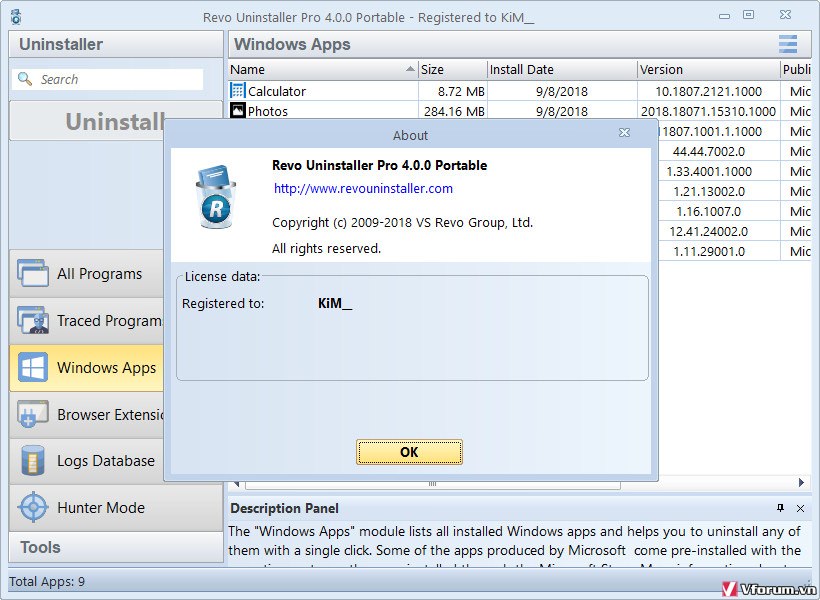Viewport: 820px width, 600px height.
Task: Expand the Tools panel
Action: click(116, 547)
